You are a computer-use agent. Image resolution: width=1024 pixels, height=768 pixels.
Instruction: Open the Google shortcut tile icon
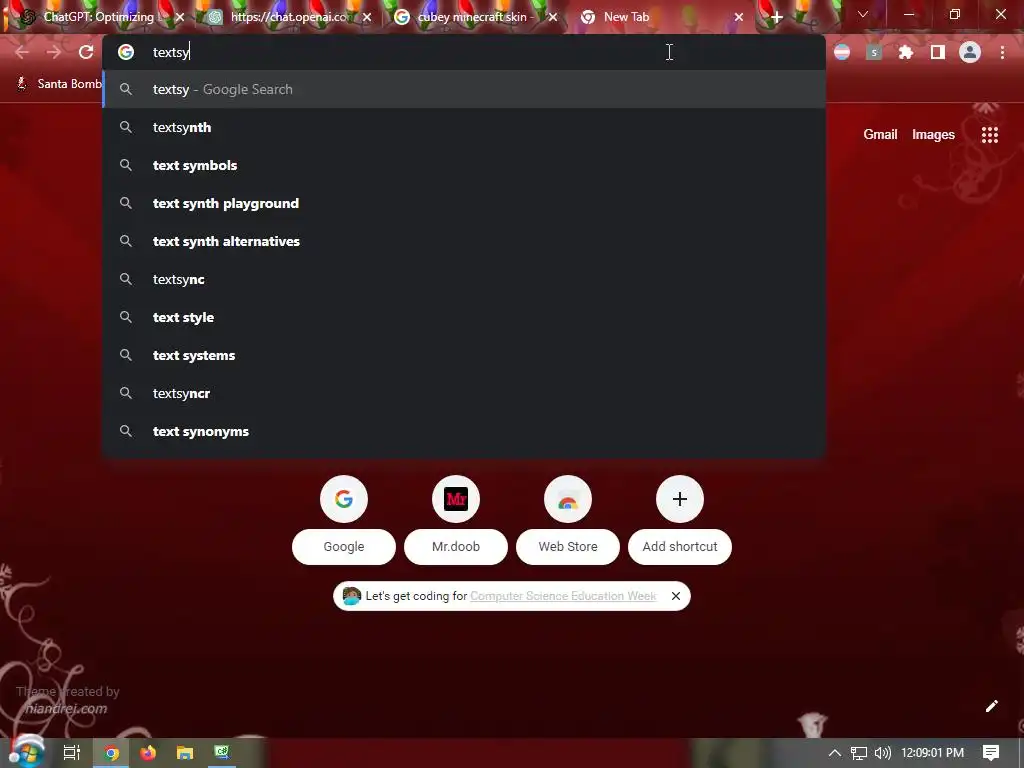[344, 499]
